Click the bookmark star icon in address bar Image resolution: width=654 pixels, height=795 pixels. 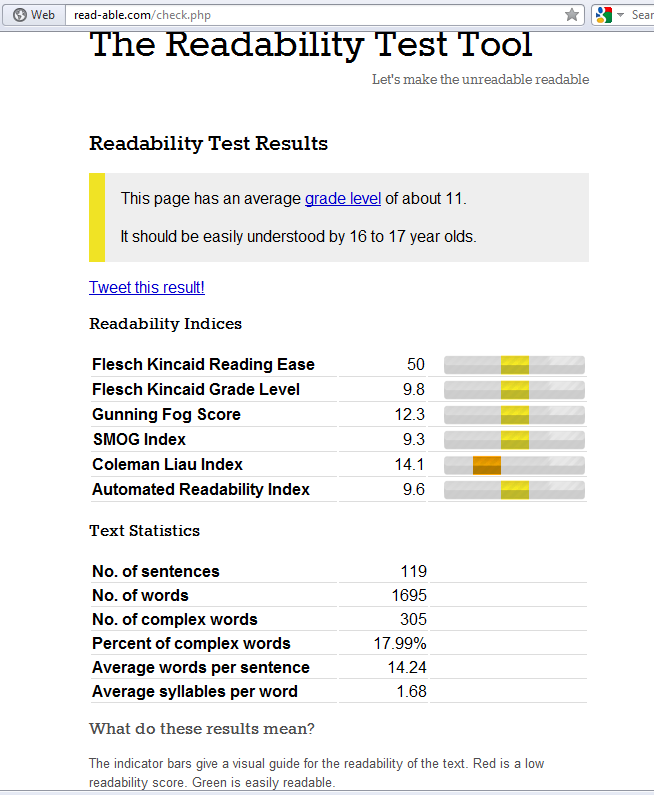point(571,15)
